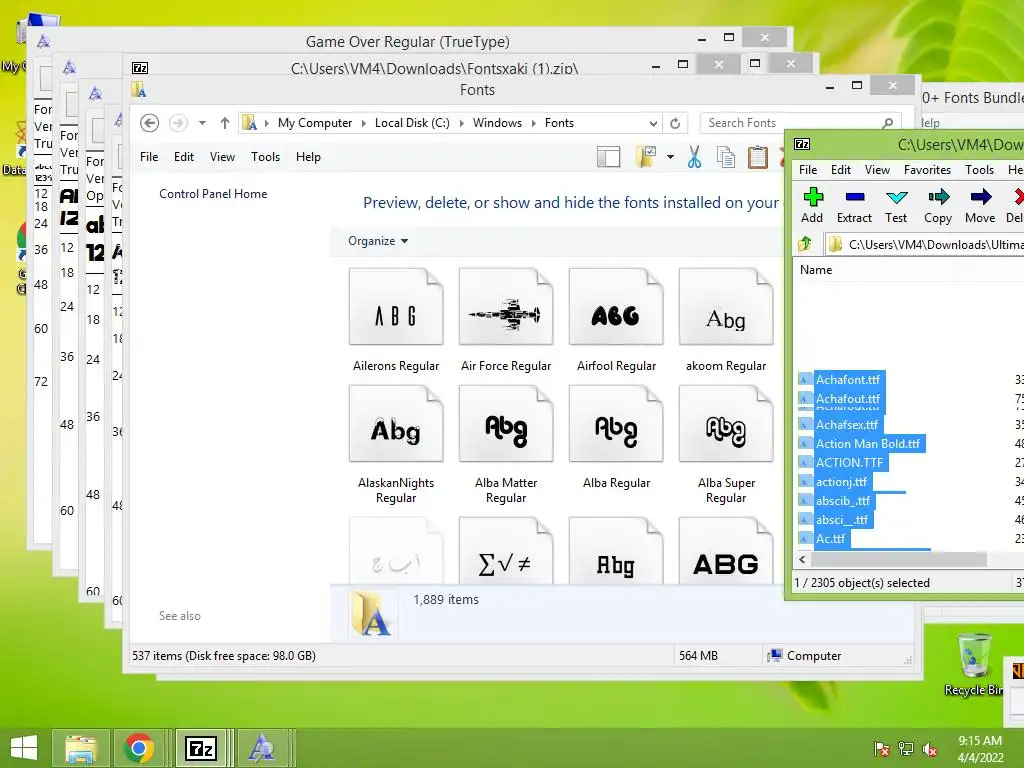This screenshot has width=1024, height=768.
Task: Click the 7-Zip up-folder icon
Action: pos(805,244)
